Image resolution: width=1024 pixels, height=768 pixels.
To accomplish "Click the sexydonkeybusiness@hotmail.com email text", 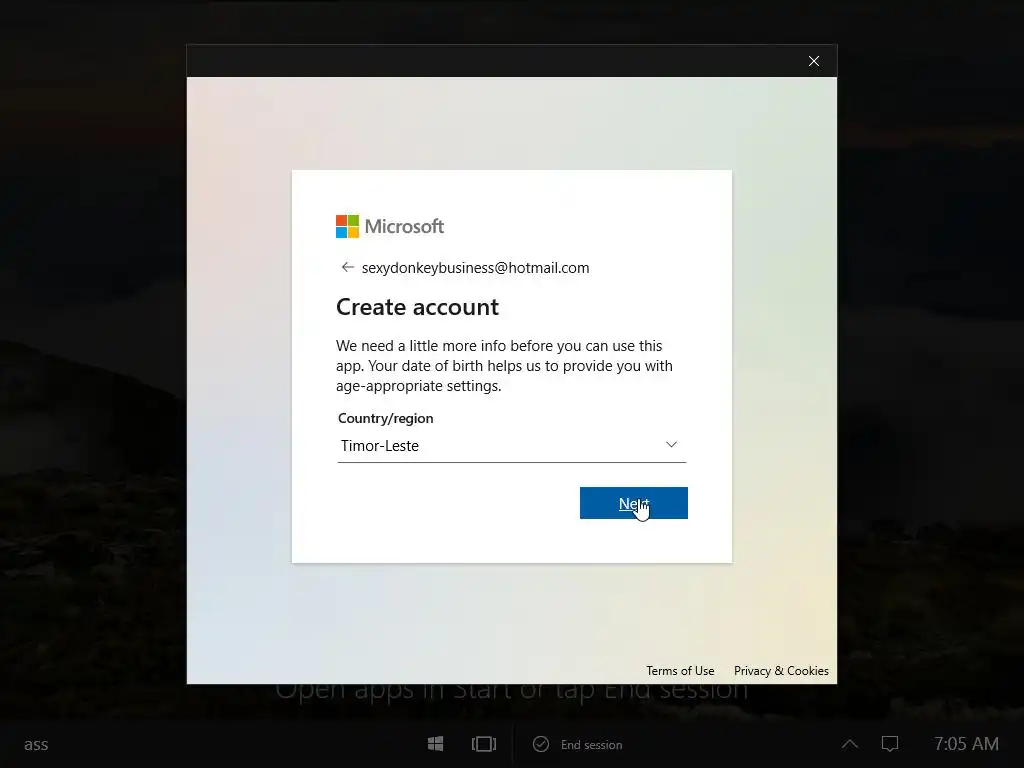I will pyautogui.click(x=475, y=268).
